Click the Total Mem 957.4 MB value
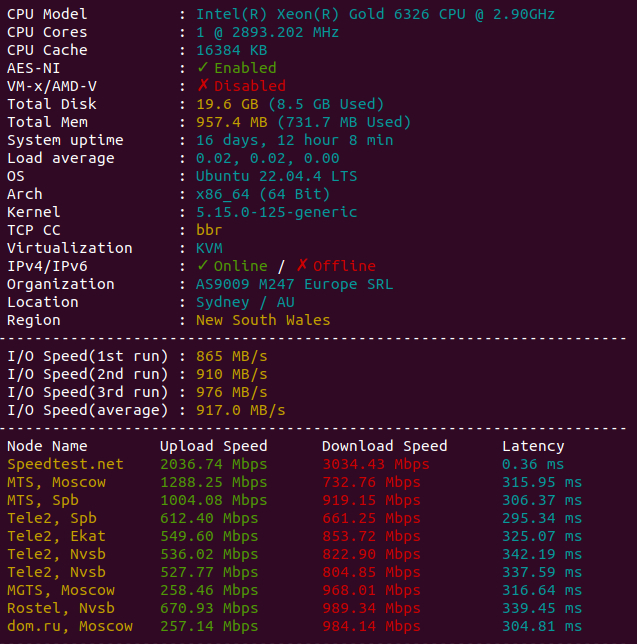This screenshot has width=637, height=644. tap(232, 122)
